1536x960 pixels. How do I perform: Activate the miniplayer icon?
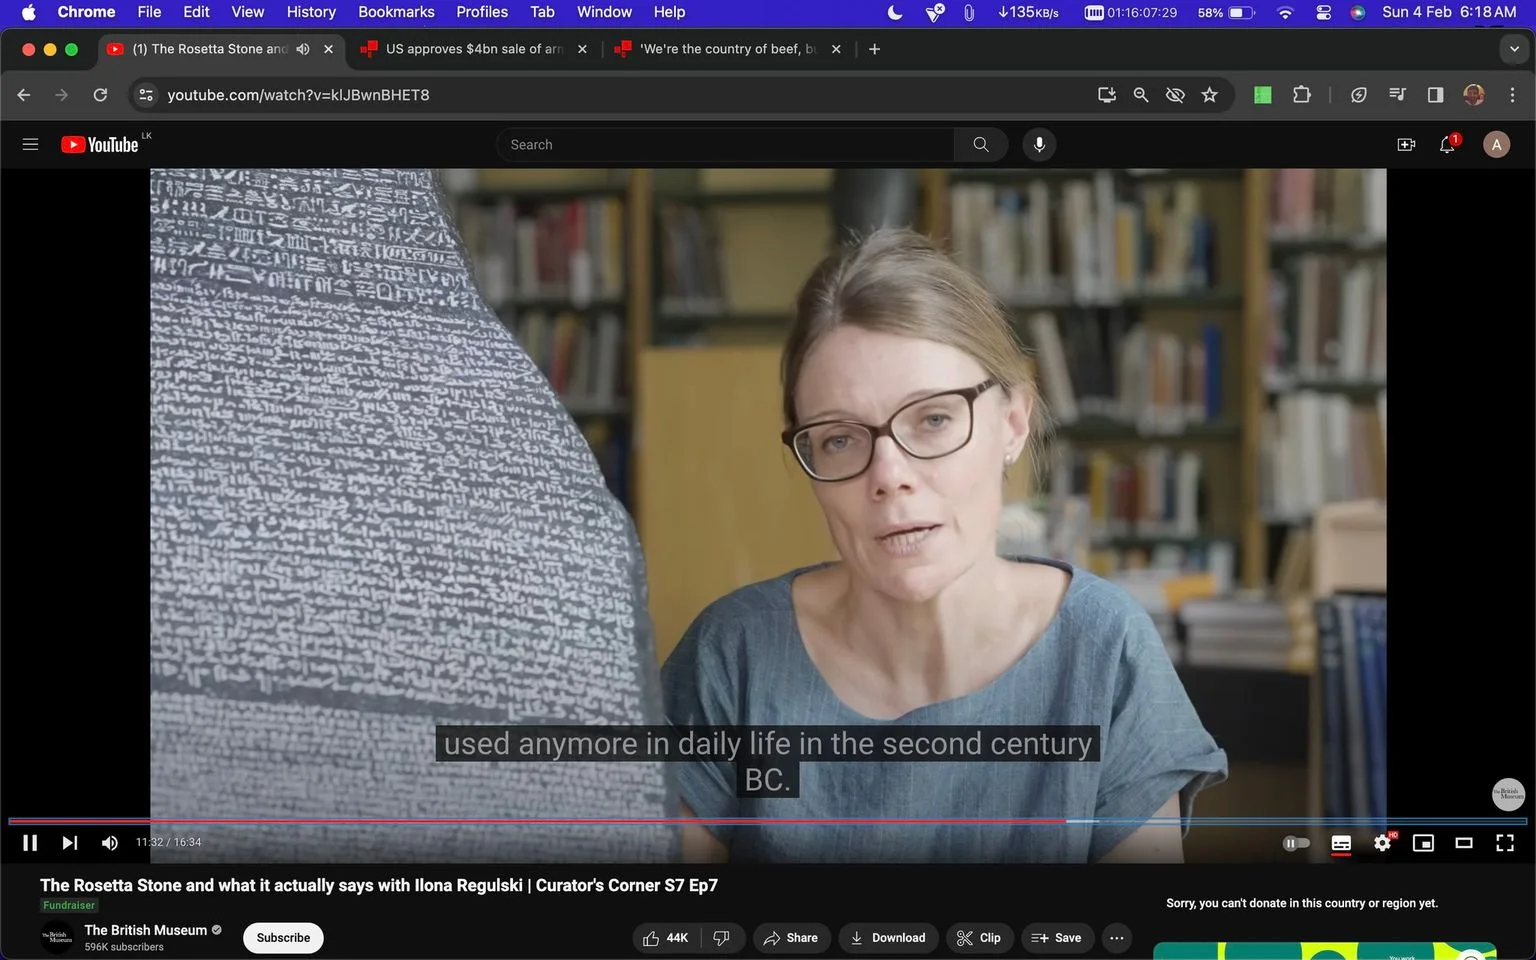[x=1423, y=843]
